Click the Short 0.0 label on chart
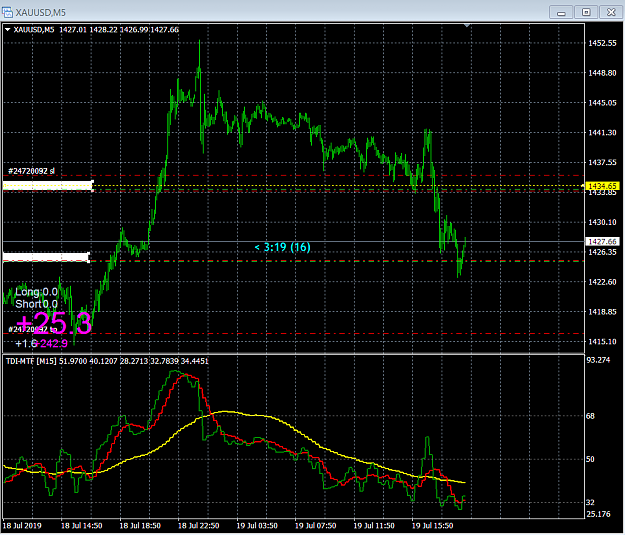Screen dimensions: 625x535 coord(36,304)
